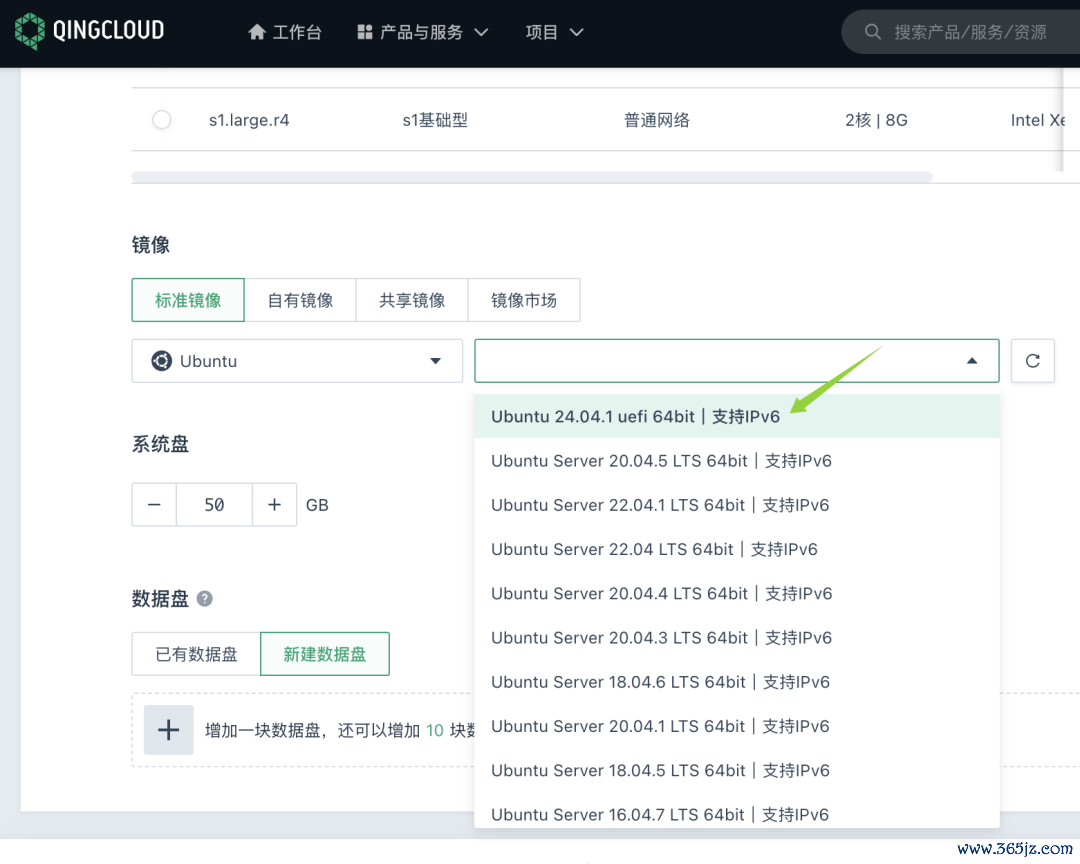Expand the 产品与服务 menu
The image size is (1080, 864).
(481, 32)
